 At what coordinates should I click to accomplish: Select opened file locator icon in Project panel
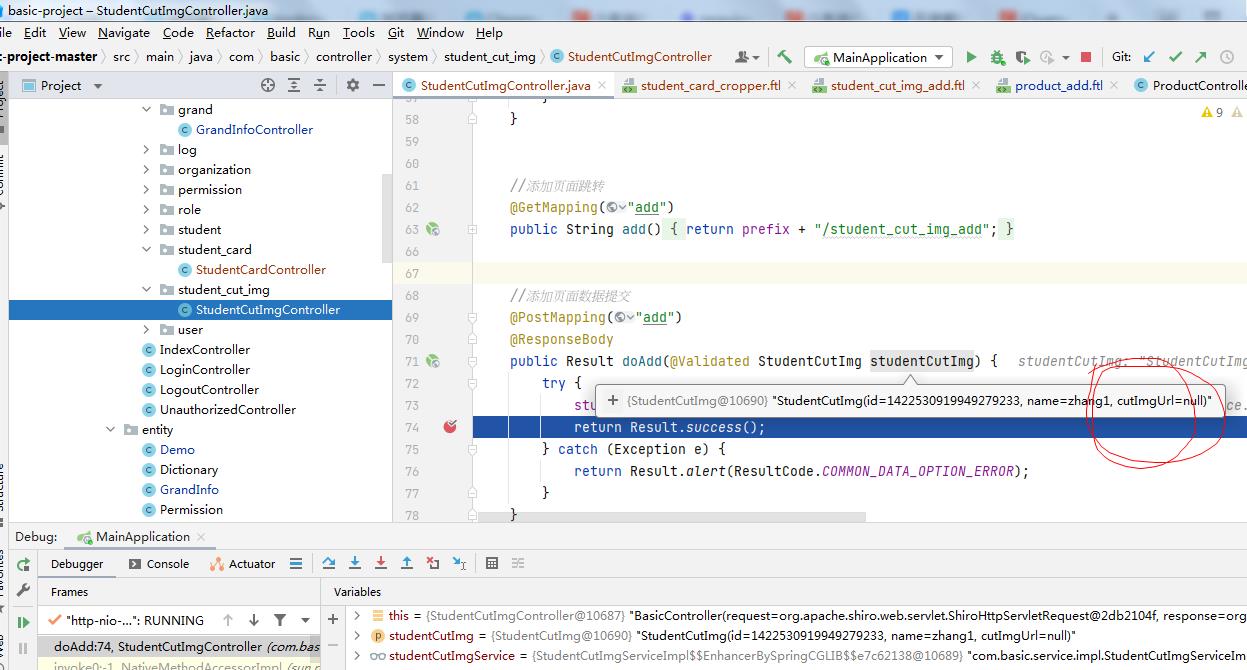[268, 86]
